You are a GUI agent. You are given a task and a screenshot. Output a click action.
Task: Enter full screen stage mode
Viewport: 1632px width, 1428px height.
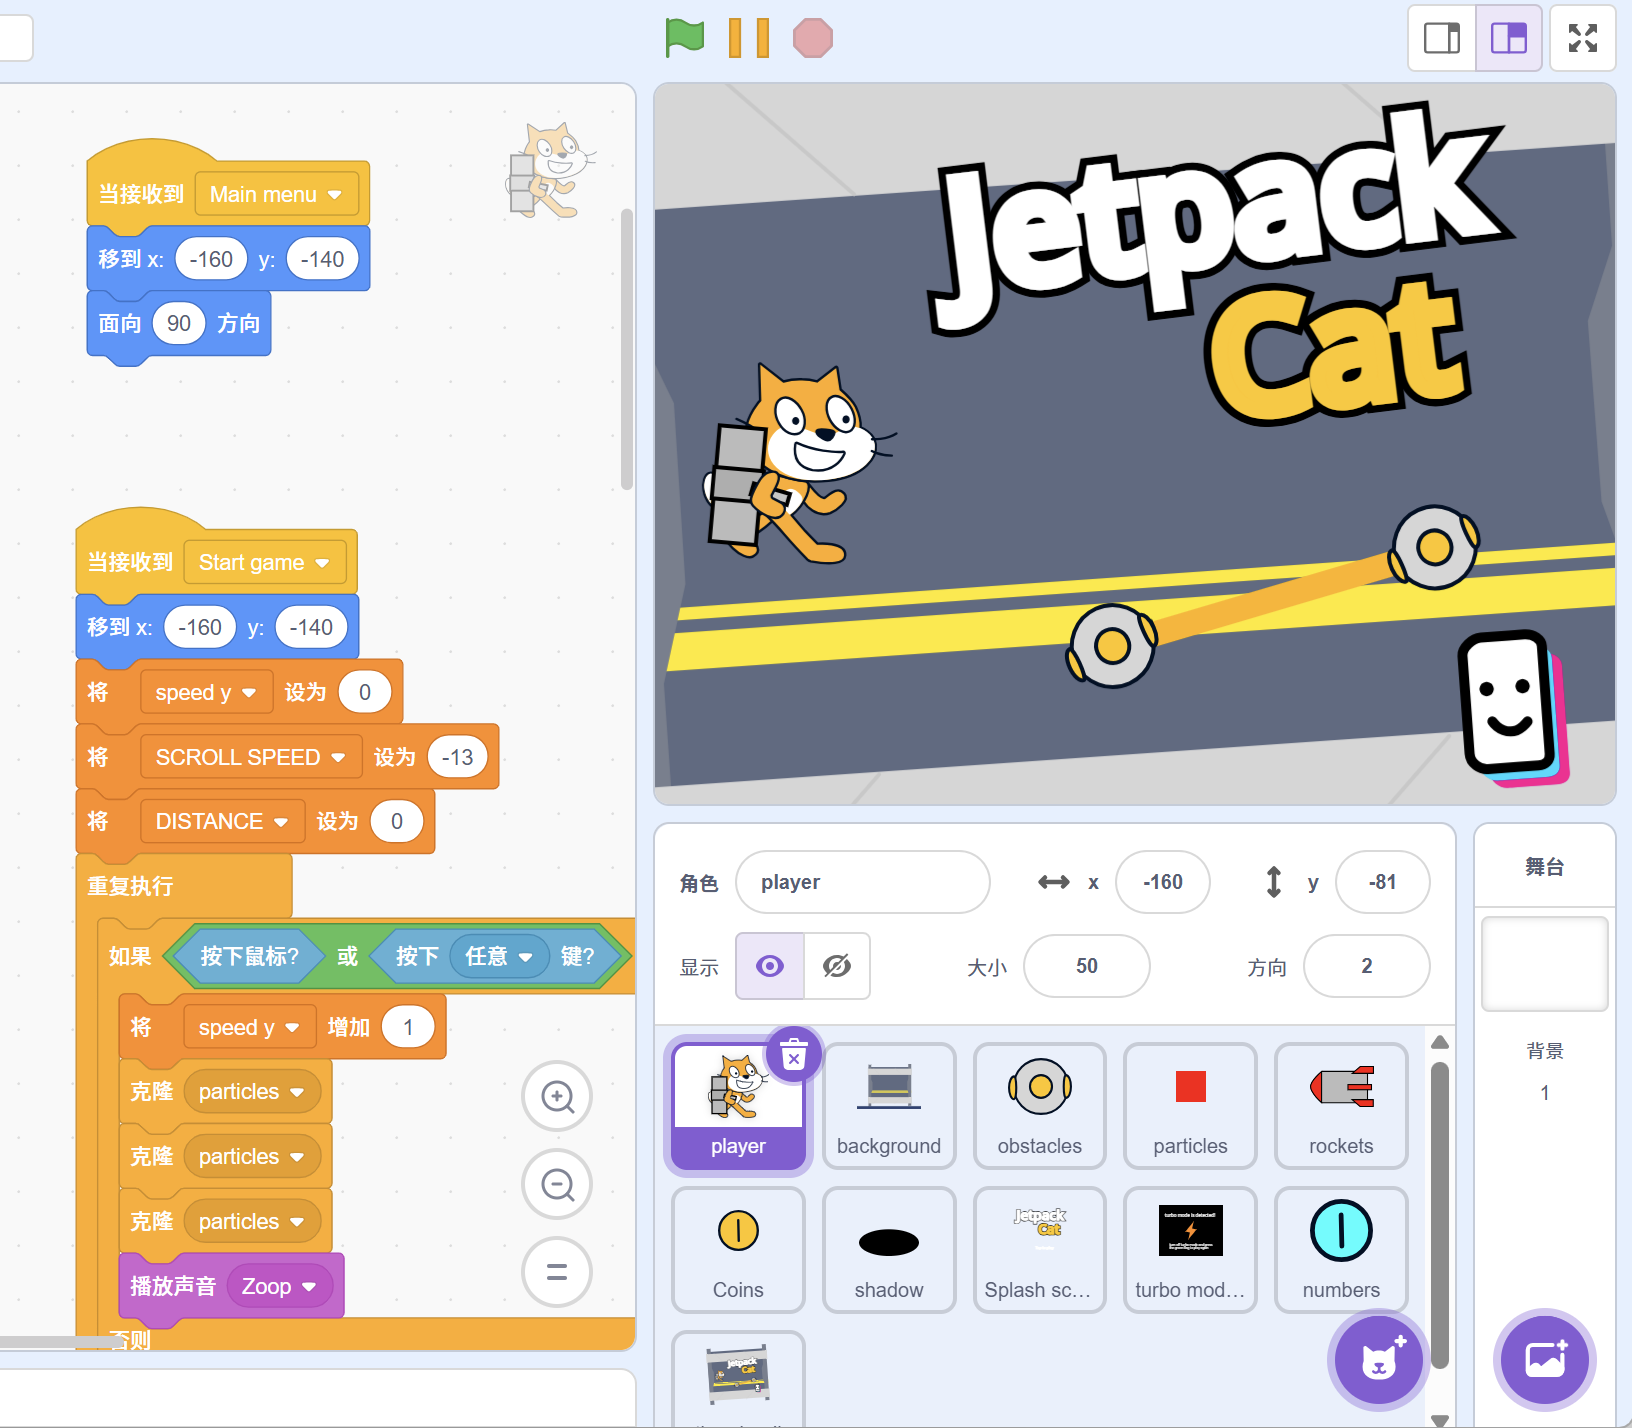[x=1582, y=38]
